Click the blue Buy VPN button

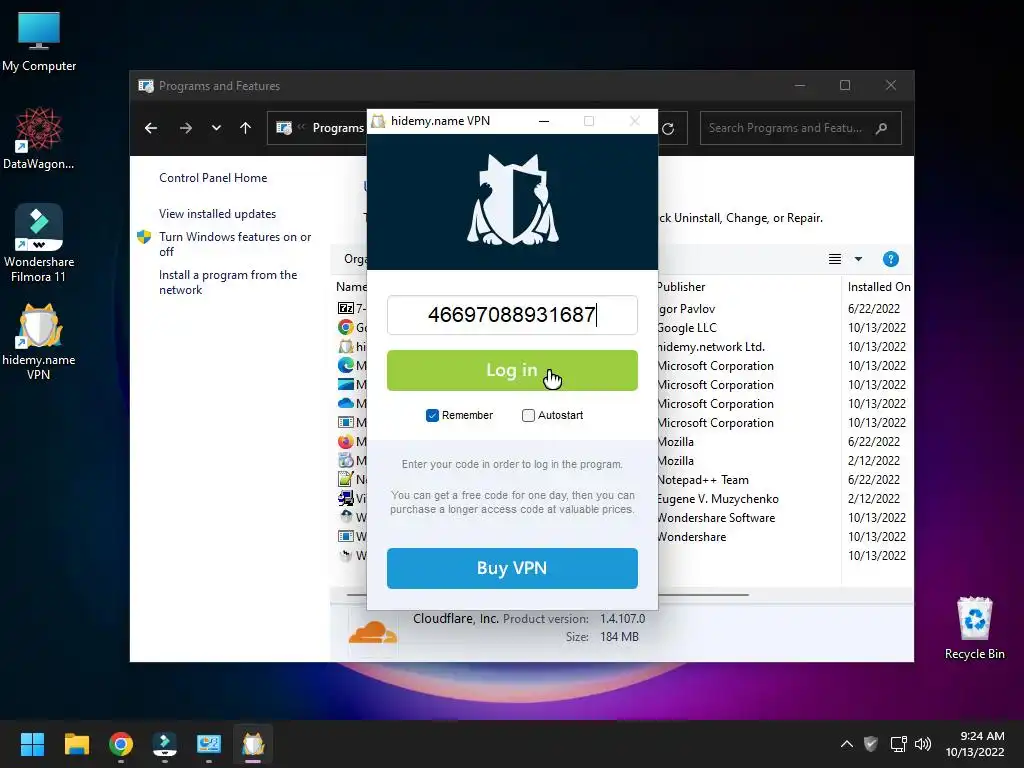[x=512, y=568]
